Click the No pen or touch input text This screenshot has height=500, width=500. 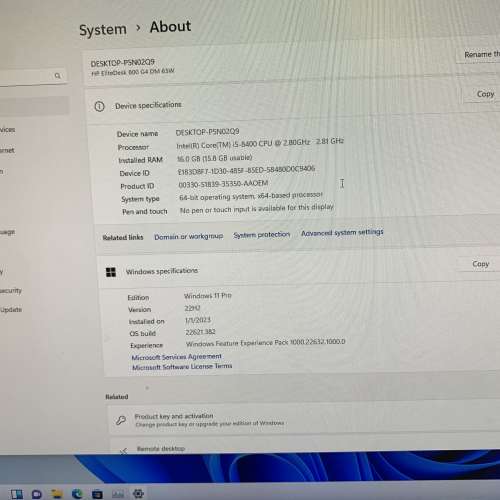click(257, 209)
